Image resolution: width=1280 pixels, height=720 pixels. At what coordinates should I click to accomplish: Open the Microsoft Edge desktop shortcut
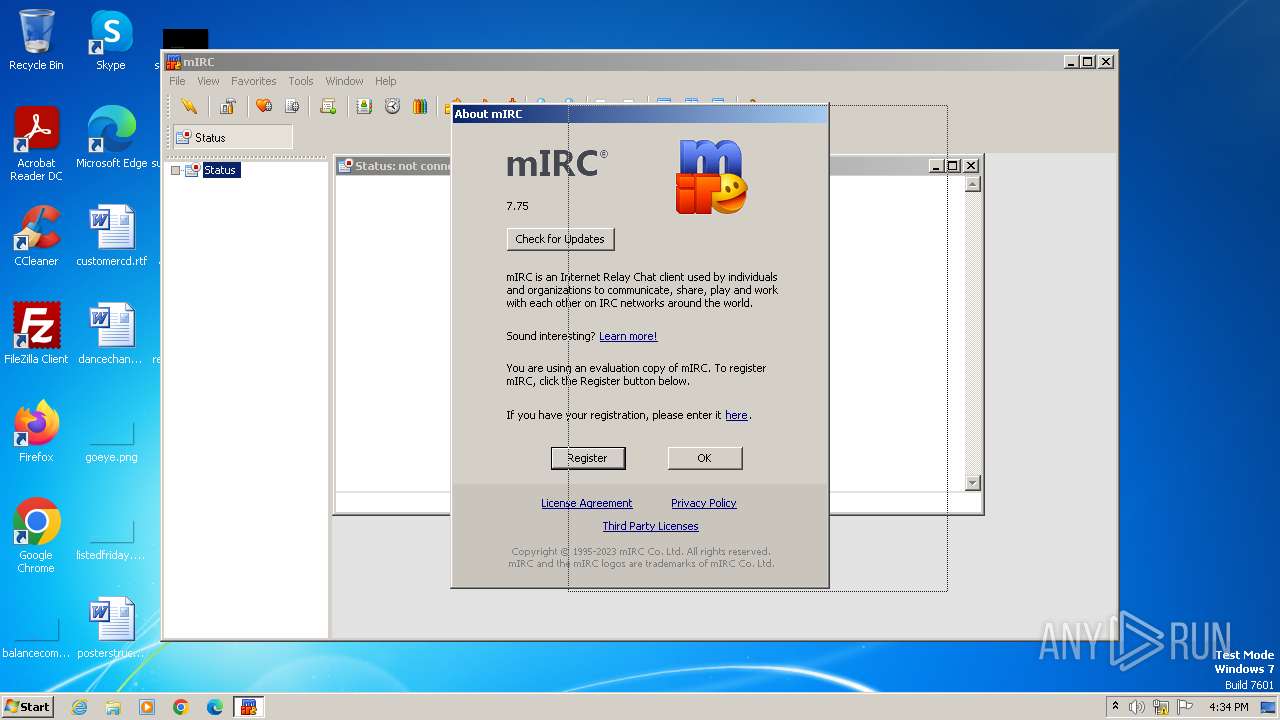tap(111, 138)
